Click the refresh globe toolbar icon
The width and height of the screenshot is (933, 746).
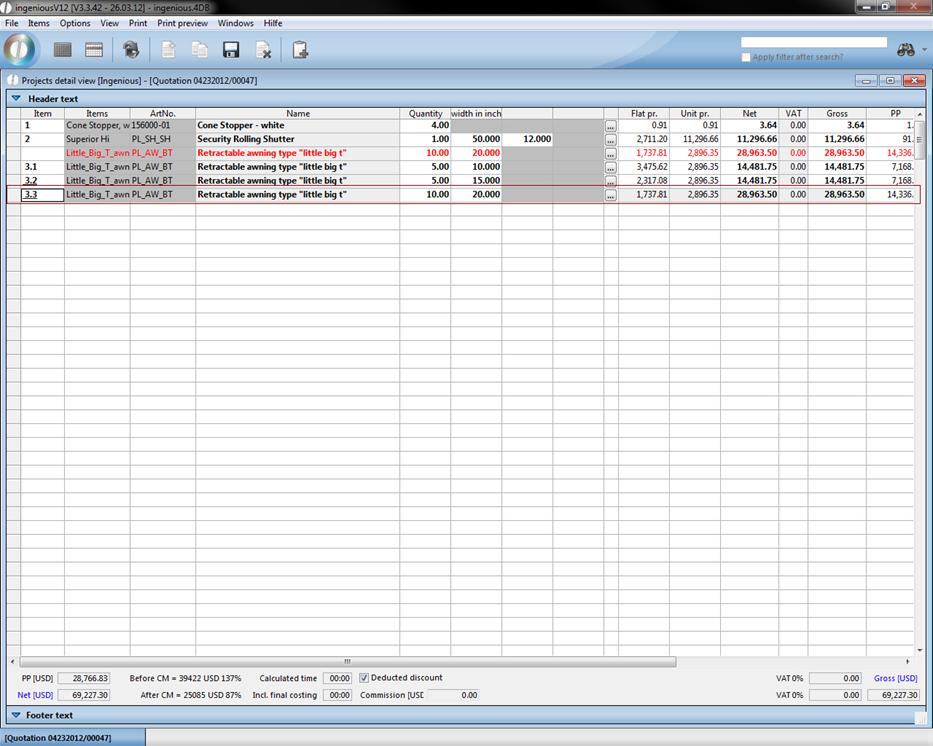131,50
